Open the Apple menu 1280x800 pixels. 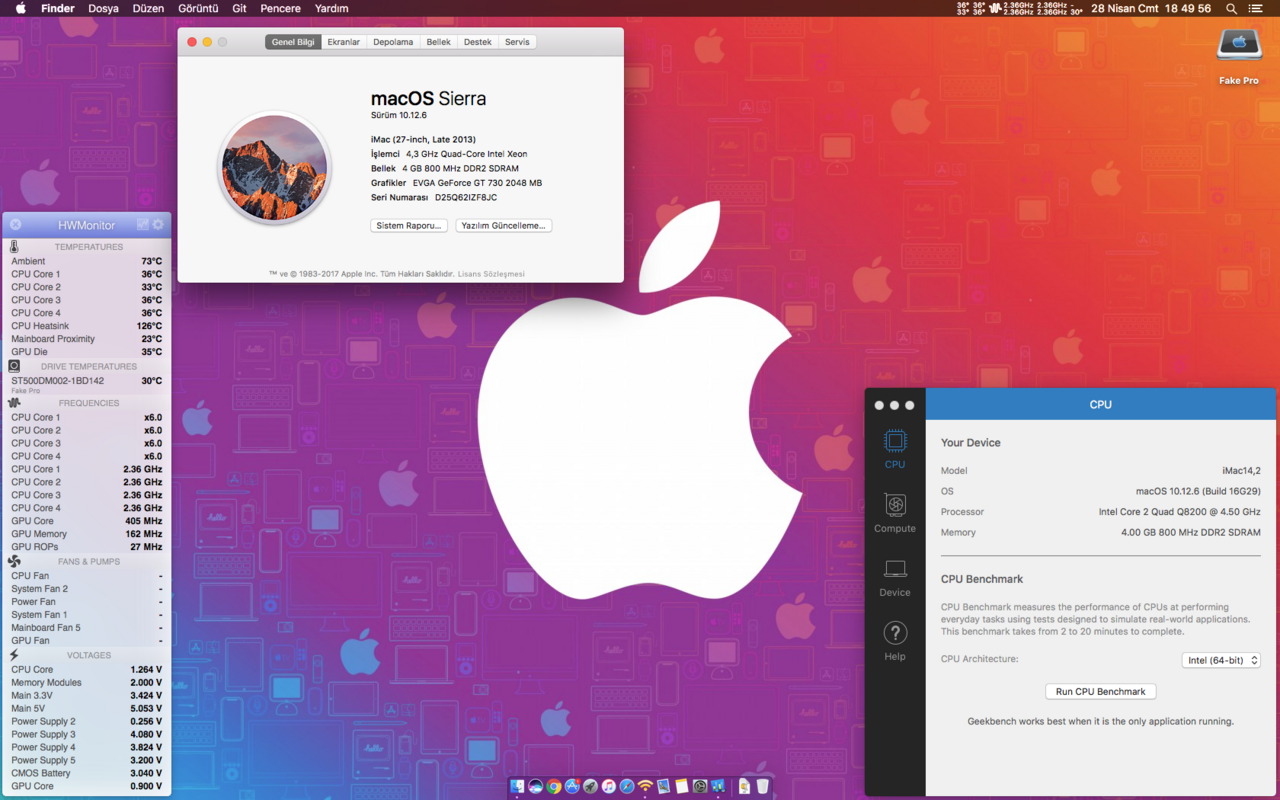[x=20, y=8]
